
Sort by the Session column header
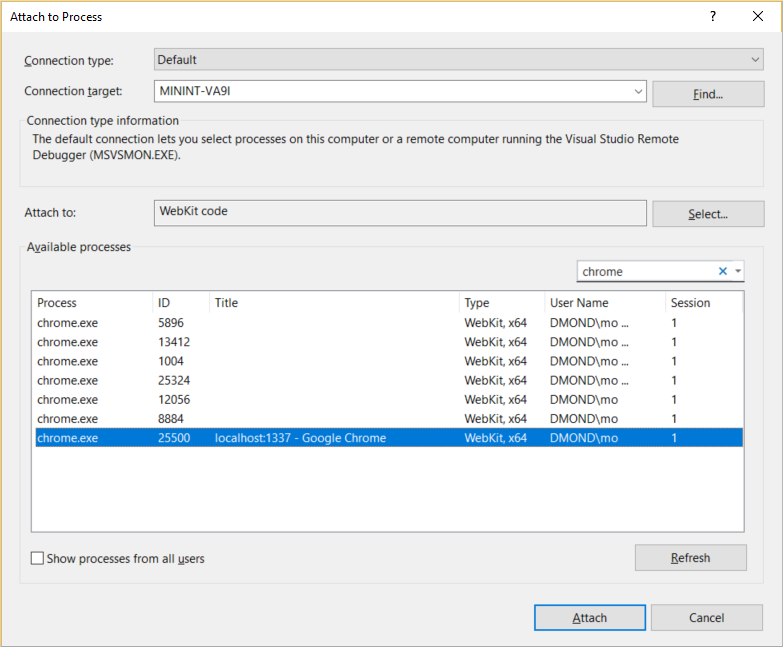(x=704, y=303)
